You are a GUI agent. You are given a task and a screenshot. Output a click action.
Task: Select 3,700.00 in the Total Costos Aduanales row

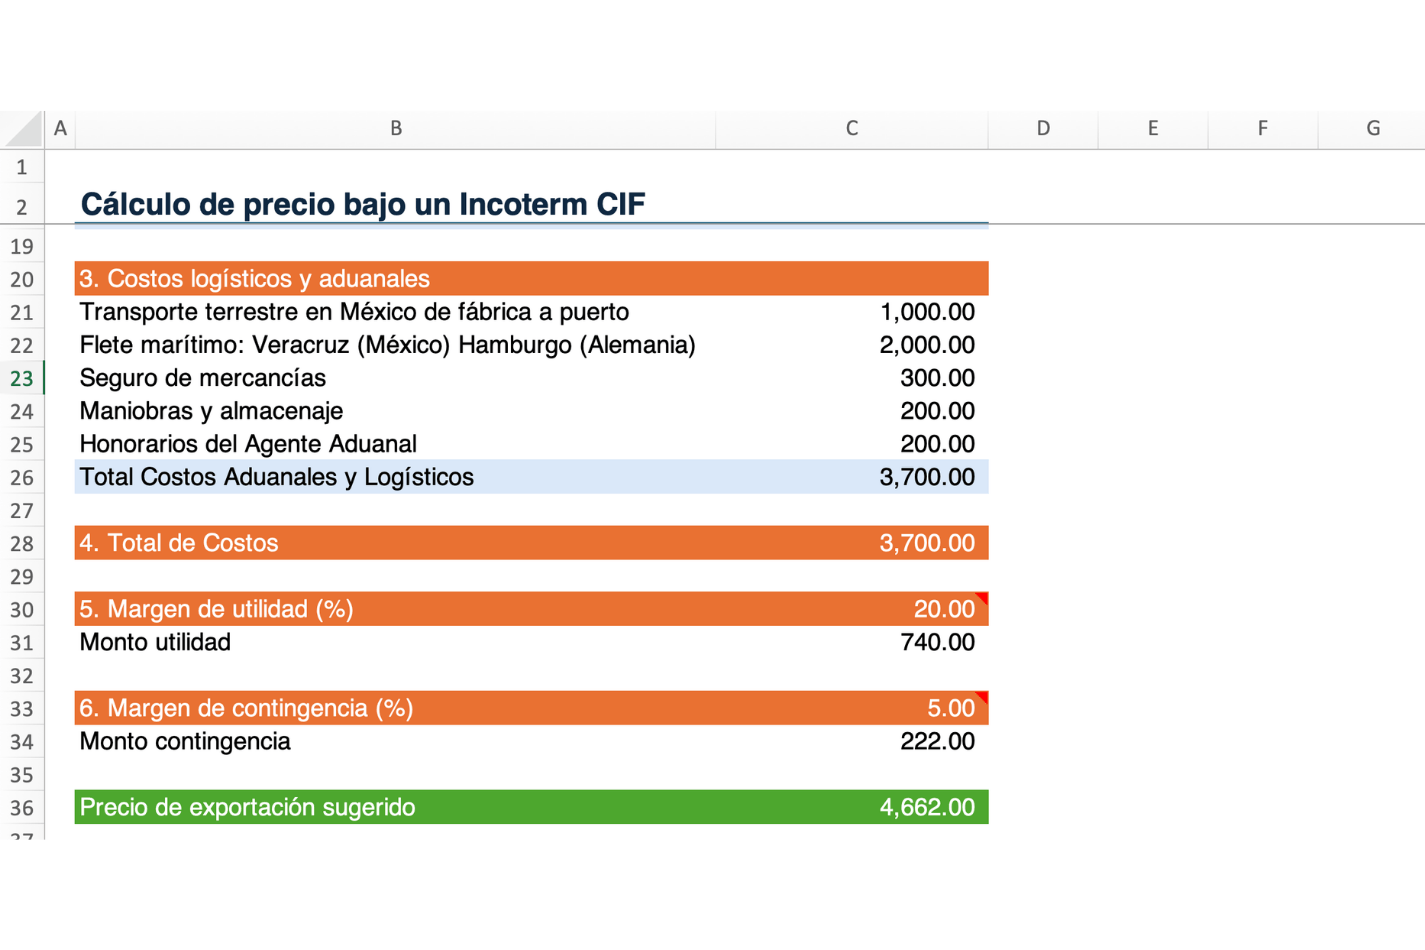point(852,477)
